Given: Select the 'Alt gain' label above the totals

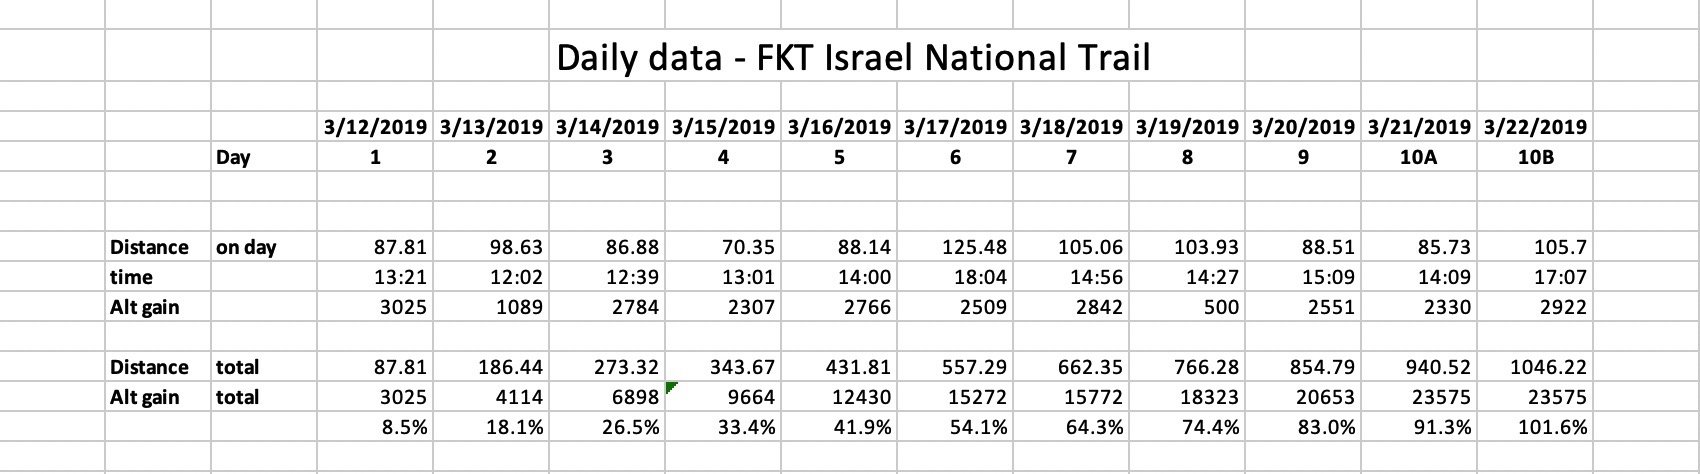Looking at the screenshot, I should (145, 307).
